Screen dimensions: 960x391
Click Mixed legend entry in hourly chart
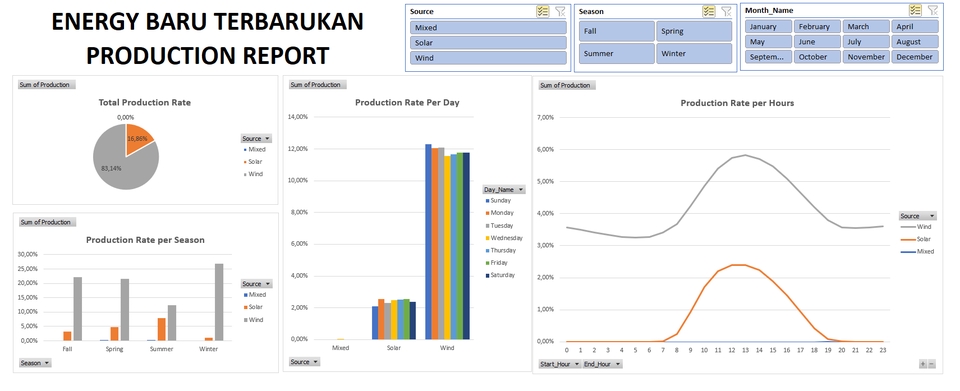918,251
